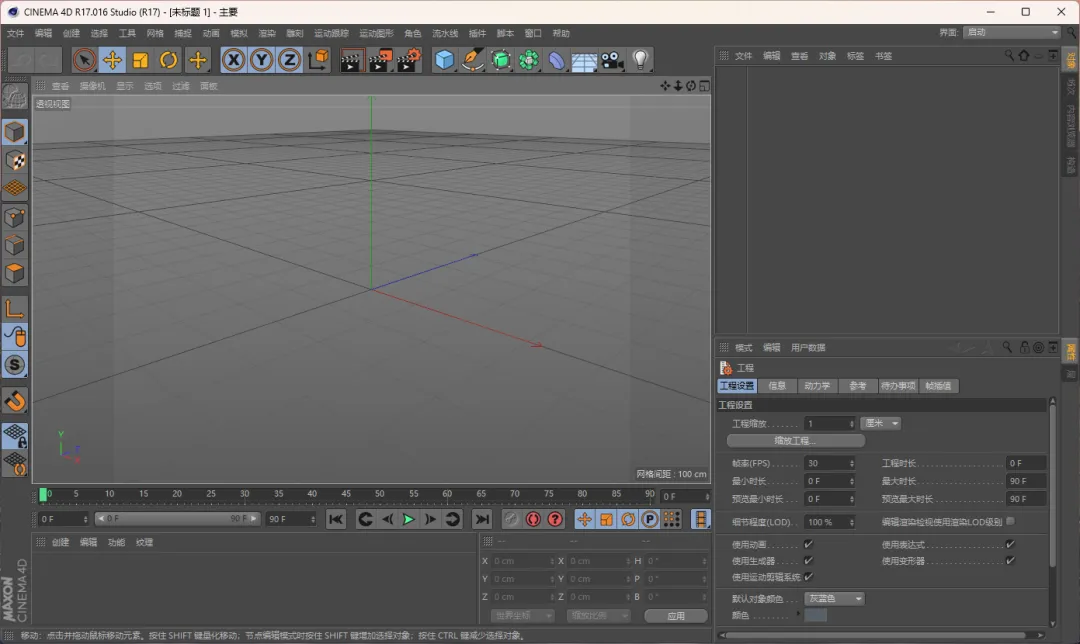Switch to the 动力学 tab
1080x644 pixels.
(x=816, y=386)
